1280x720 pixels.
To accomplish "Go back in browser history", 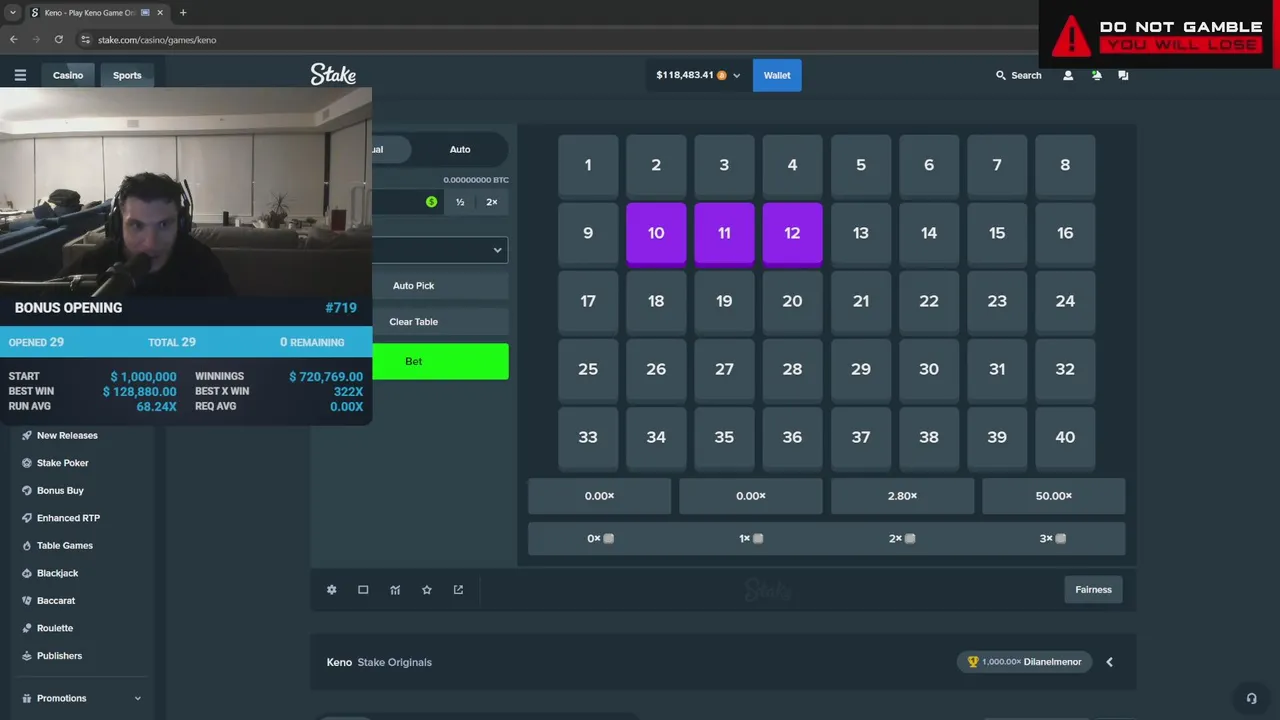I will click(14, 39).
